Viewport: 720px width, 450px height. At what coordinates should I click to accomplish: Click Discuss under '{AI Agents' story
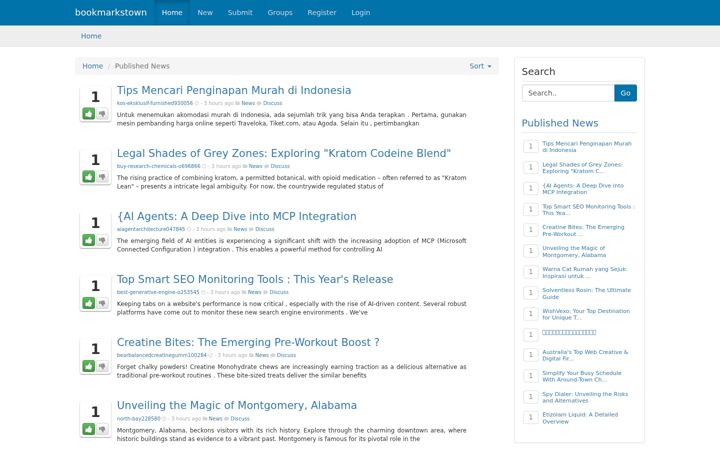264,229
